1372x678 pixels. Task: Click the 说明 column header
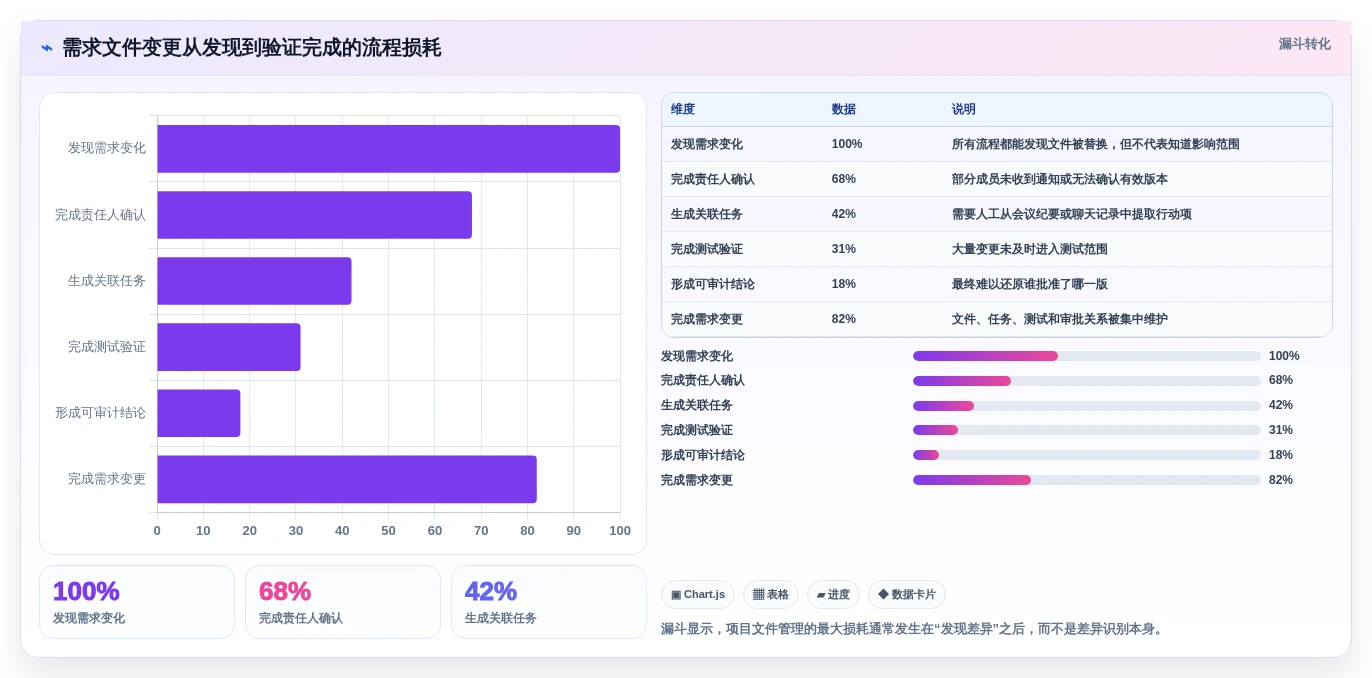pyautogui.click(x=964, y=110)
